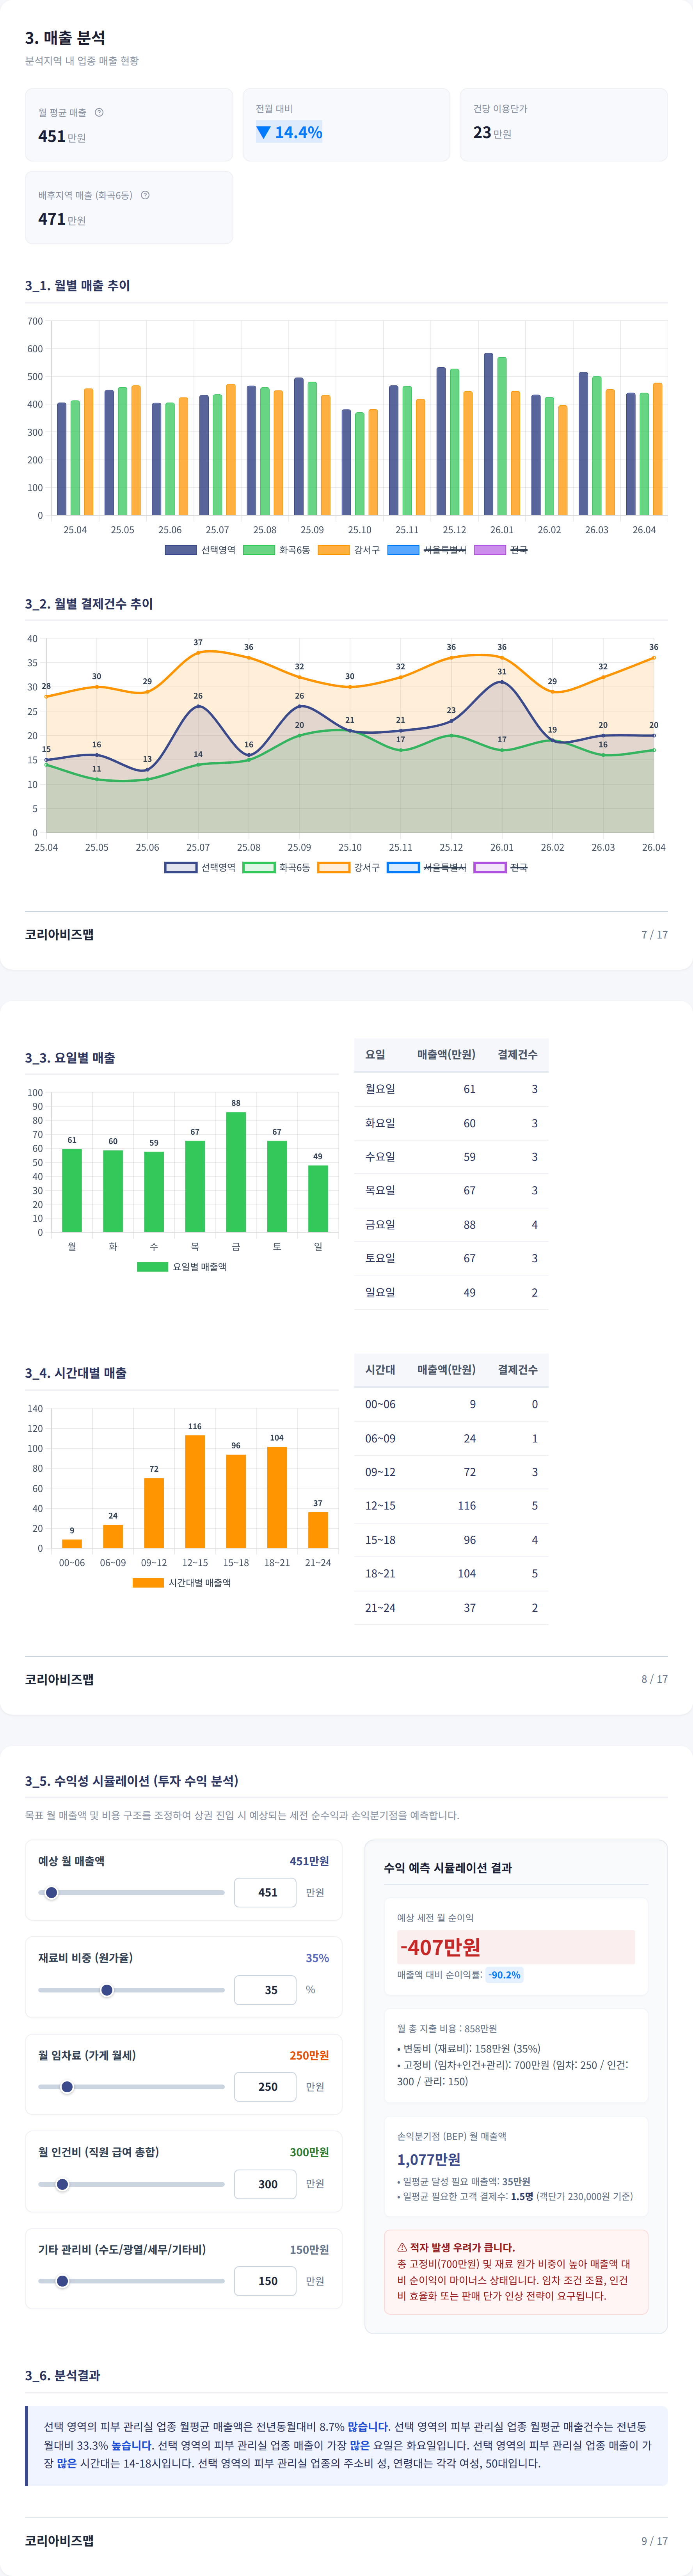
Task: Toggle the 시간대별 매출액 legend item
Action: 182,1582
